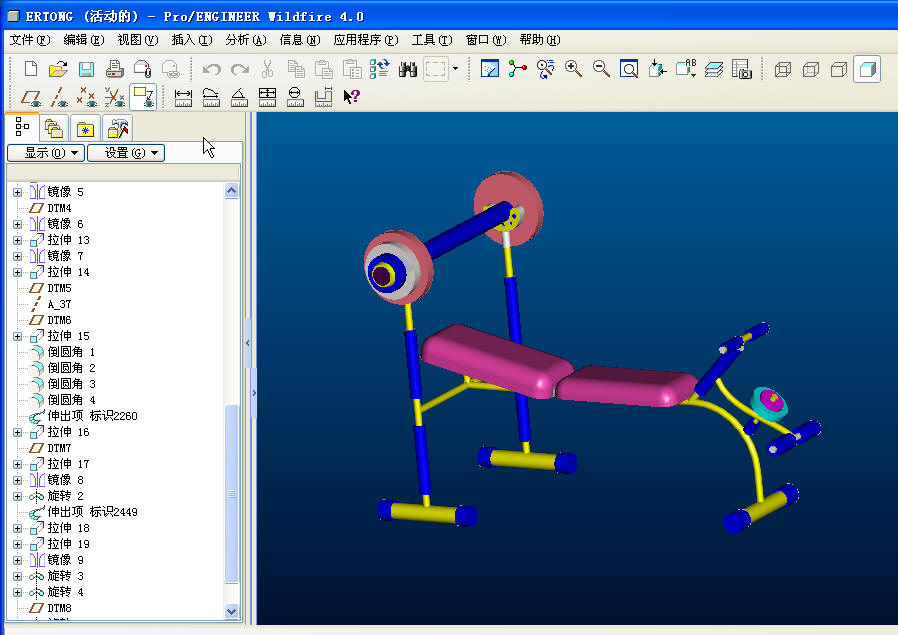Open the 文件 menu
Screen dimensions: 898x635
(30, 40)
